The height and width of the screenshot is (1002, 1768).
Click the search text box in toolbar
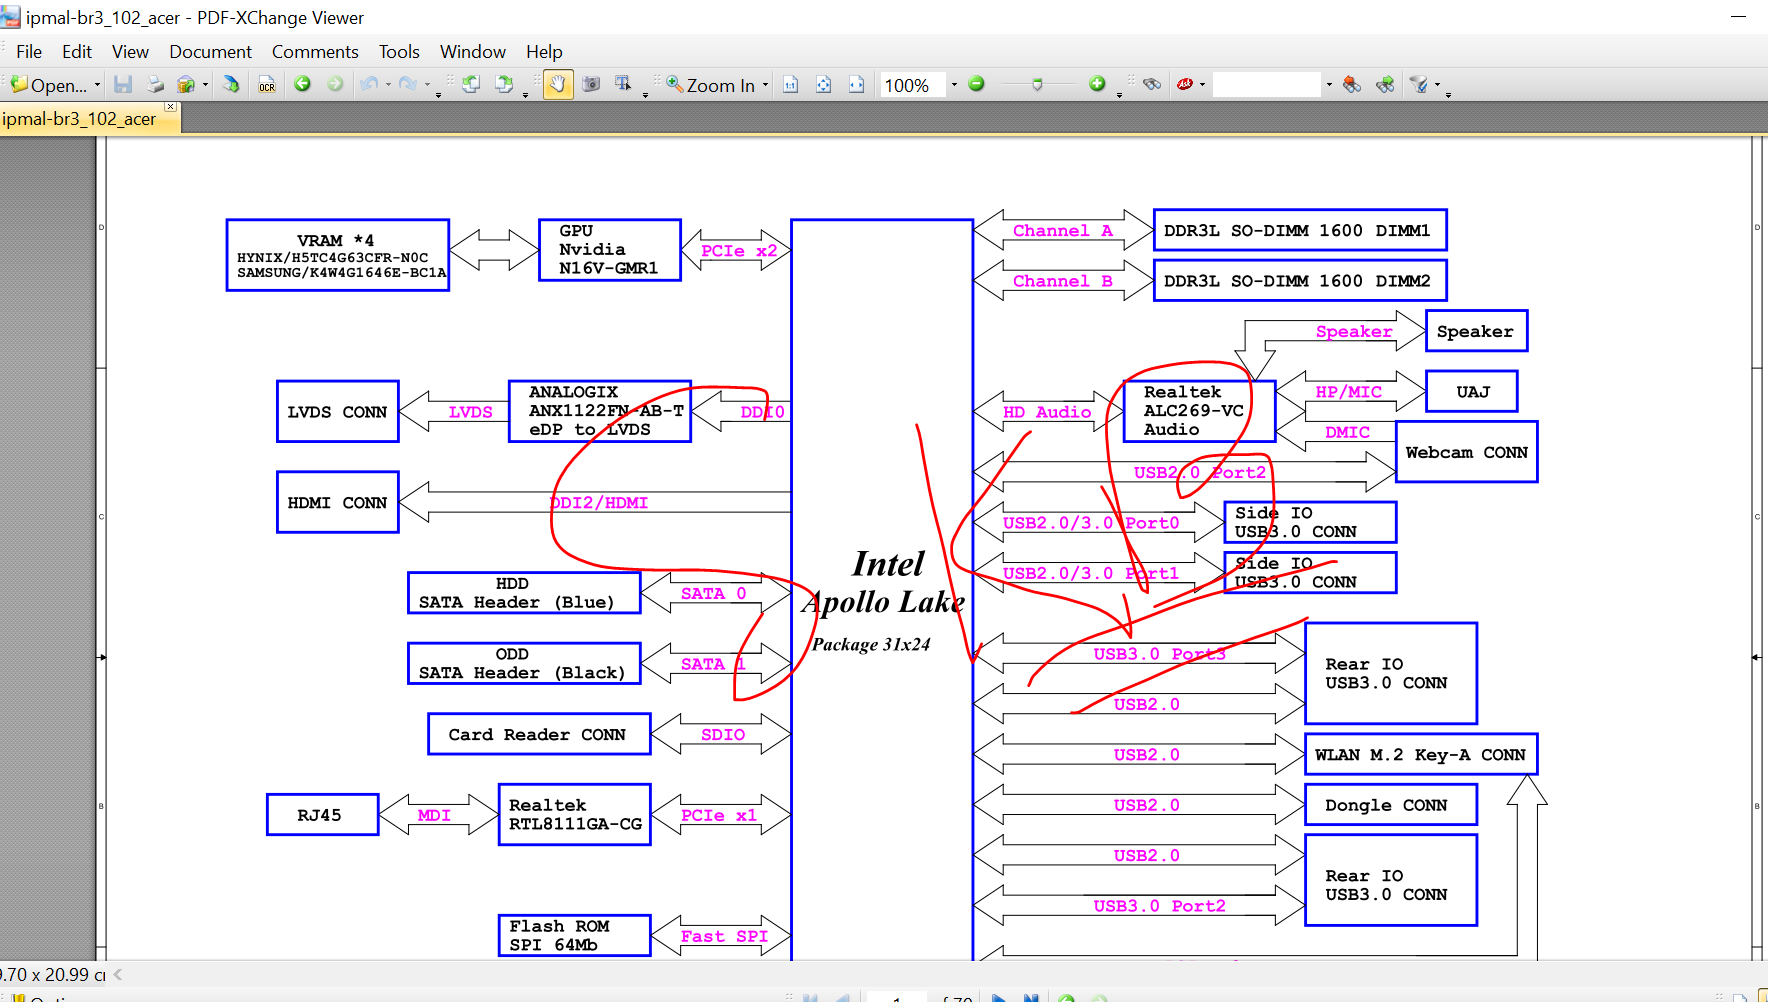tap(1267, 85)
